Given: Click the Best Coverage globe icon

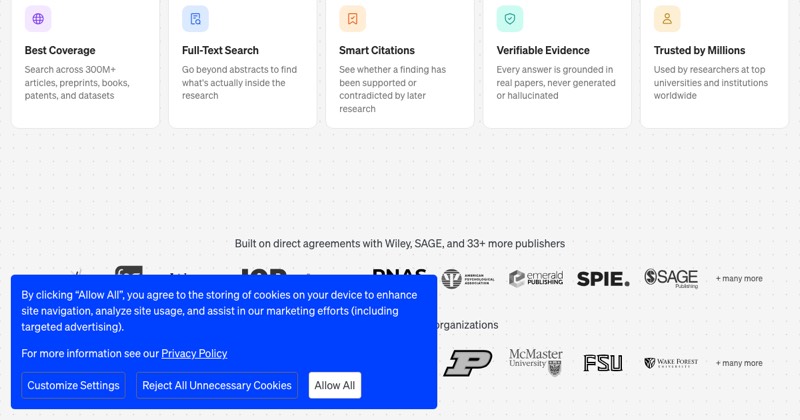Looking at the screenshot, I should [x=38, y=19].
